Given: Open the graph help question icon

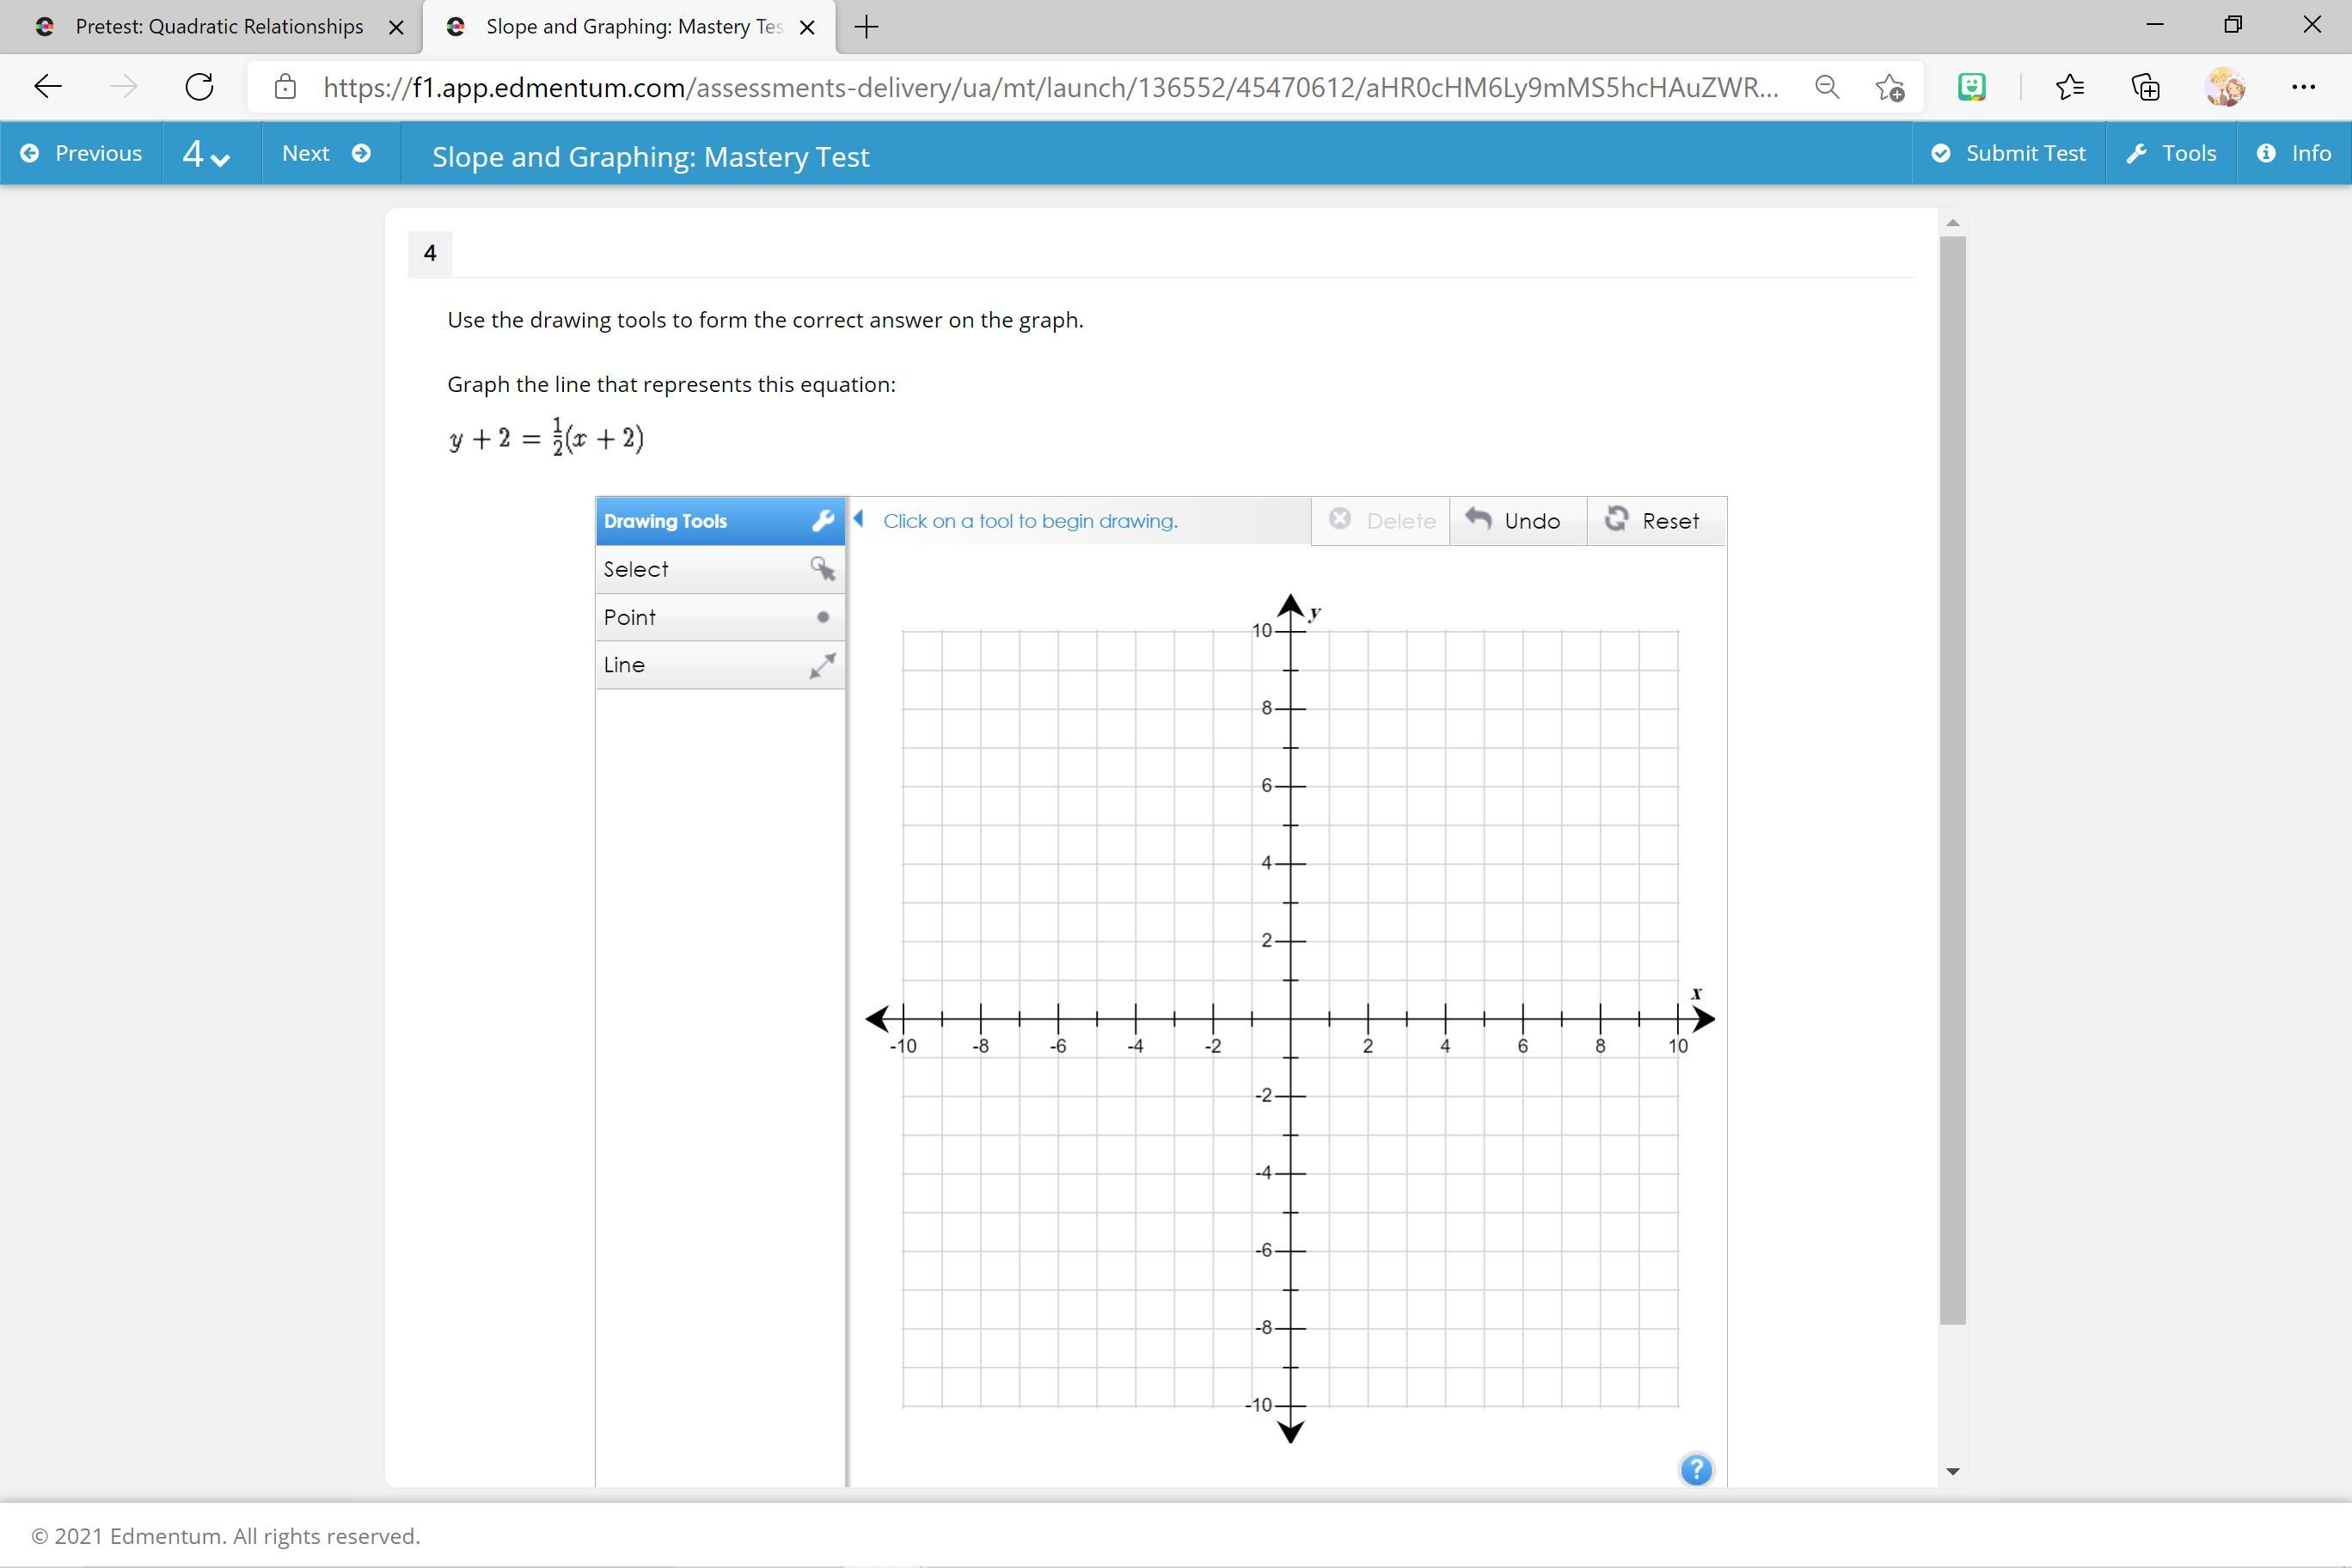Looking at the screenshot, I should 1696,1470.
